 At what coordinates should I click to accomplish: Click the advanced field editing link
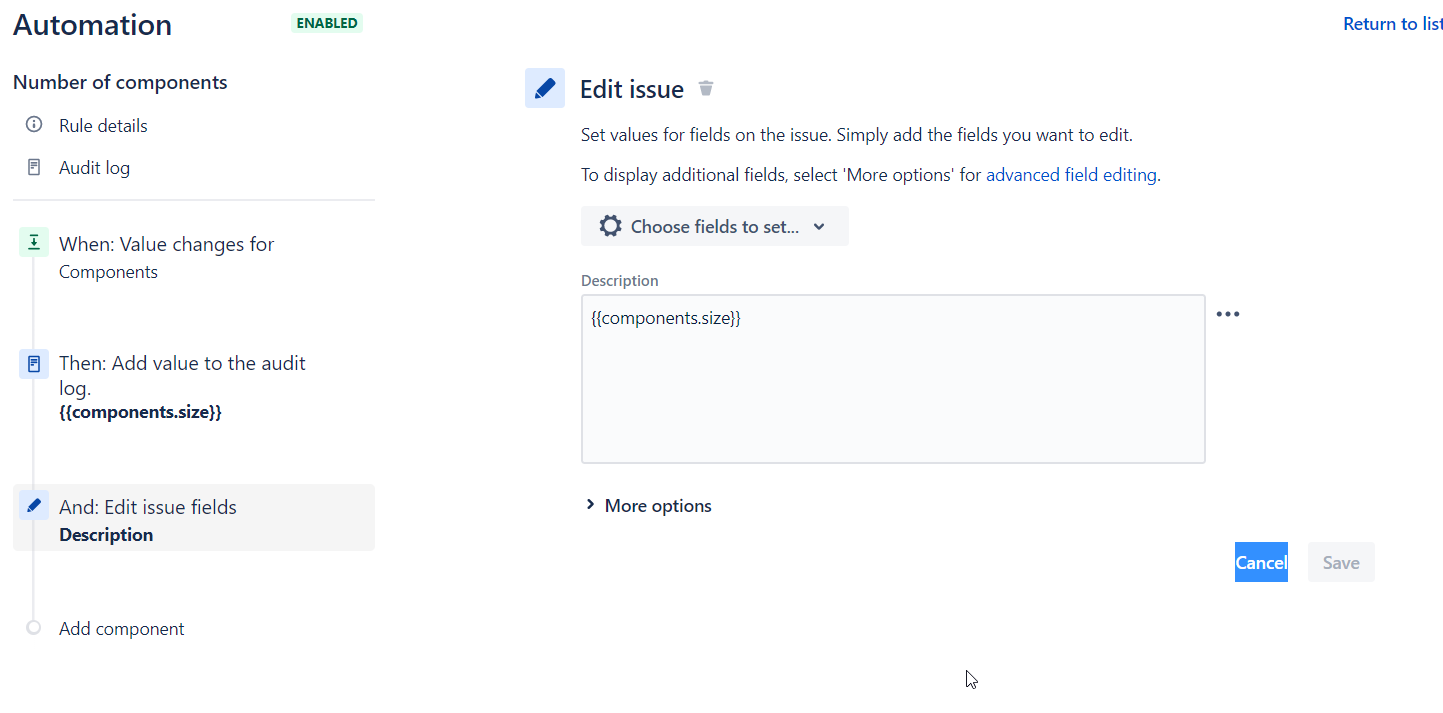click(1071, 174)
